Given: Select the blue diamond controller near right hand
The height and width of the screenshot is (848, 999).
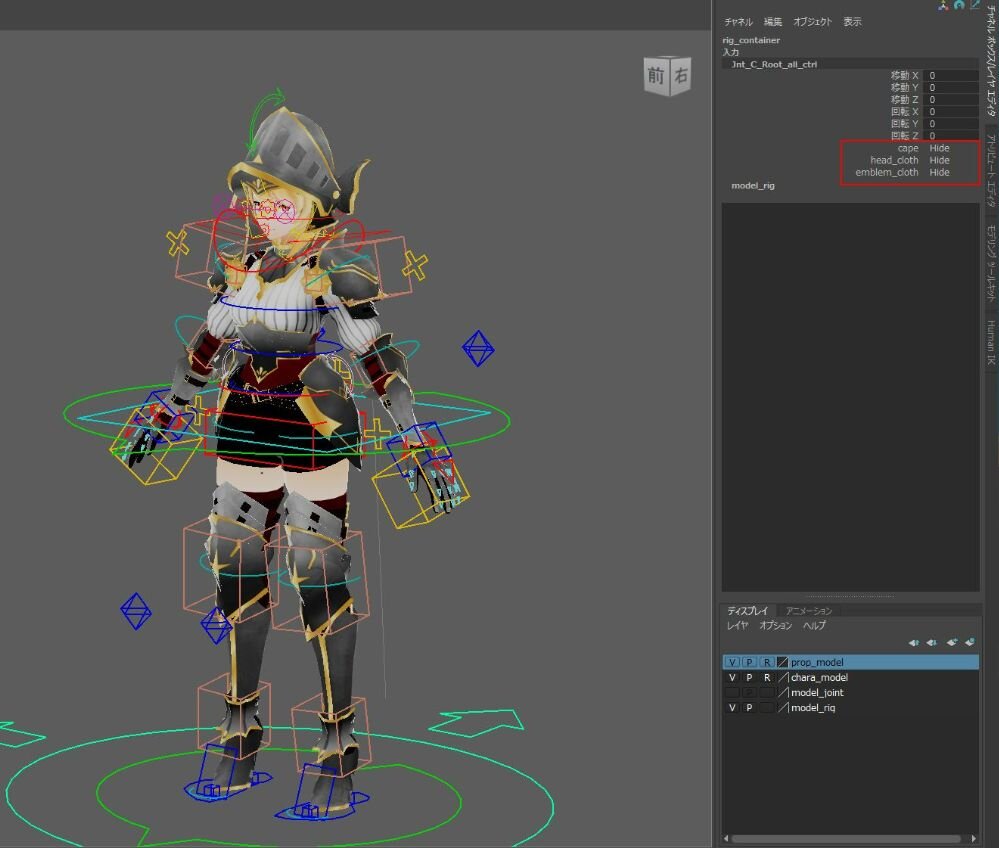Looking at the screenshot, I should pos(477,348).
